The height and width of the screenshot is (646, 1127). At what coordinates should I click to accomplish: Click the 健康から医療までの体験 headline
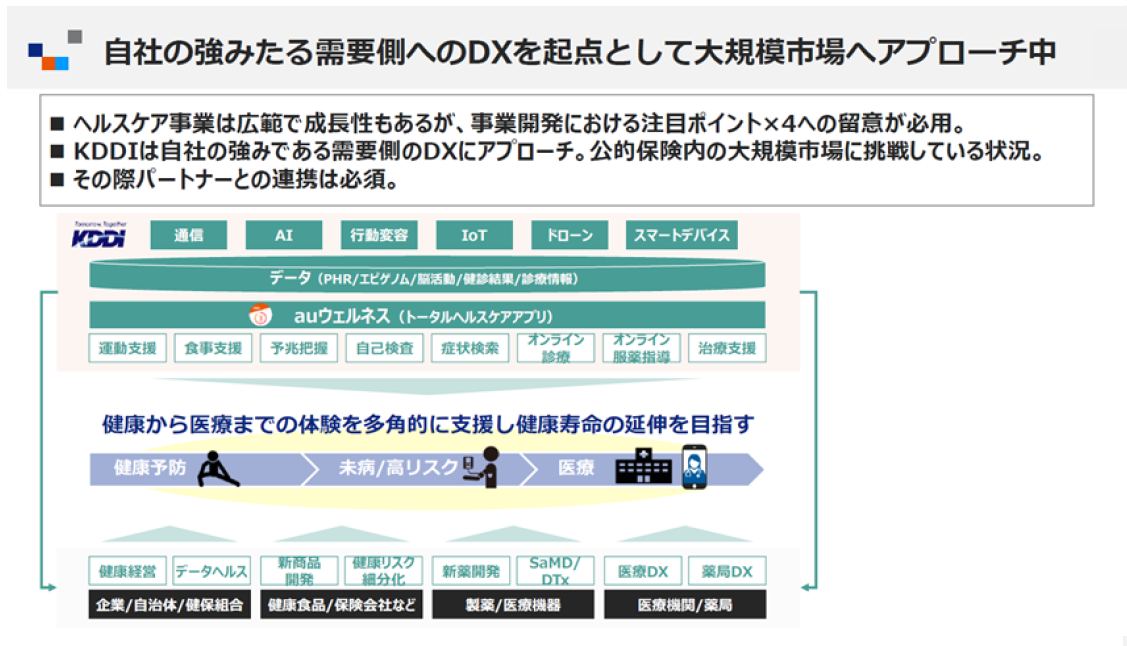pos(428,424)
